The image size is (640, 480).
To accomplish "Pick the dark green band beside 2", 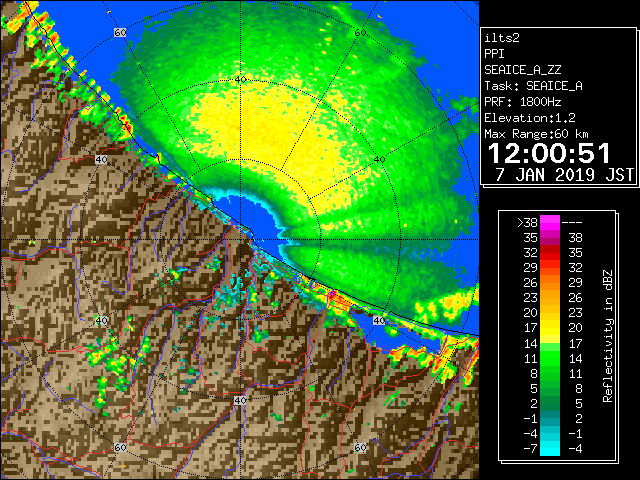I will pos(550,403).
